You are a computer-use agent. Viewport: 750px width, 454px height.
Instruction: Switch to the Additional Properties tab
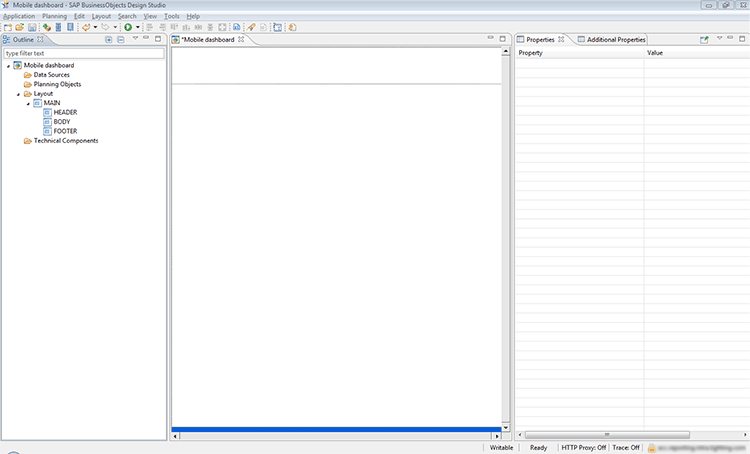point(611,40)
